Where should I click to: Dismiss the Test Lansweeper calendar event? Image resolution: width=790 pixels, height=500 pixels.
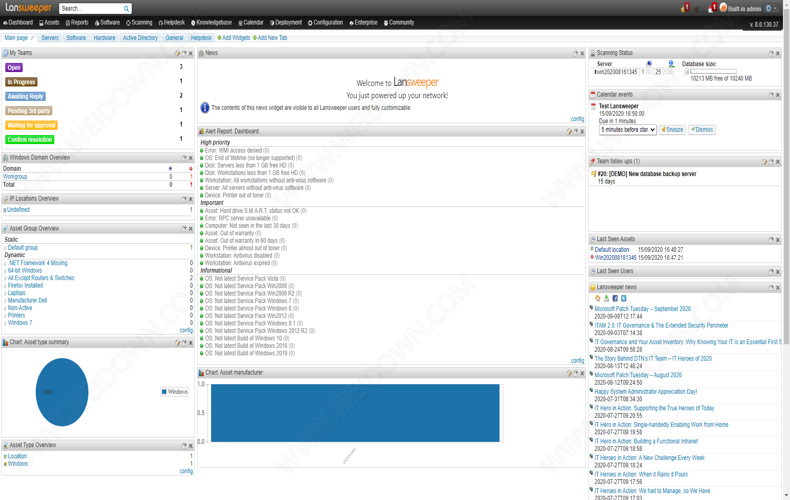[x=702, y=130]
